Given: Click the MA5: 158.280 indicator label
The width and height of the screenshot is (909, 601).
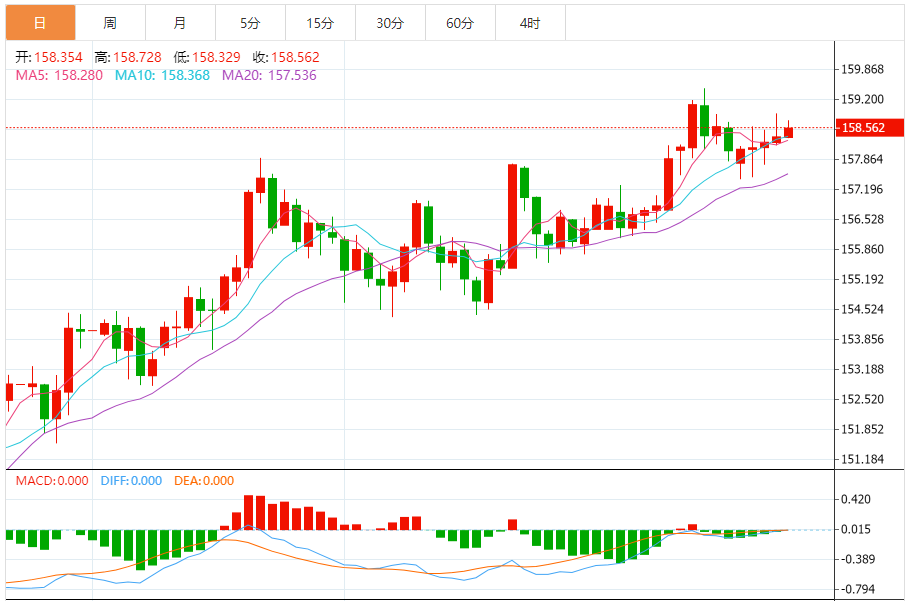Looking at the screenshot, I should (59, 75).
